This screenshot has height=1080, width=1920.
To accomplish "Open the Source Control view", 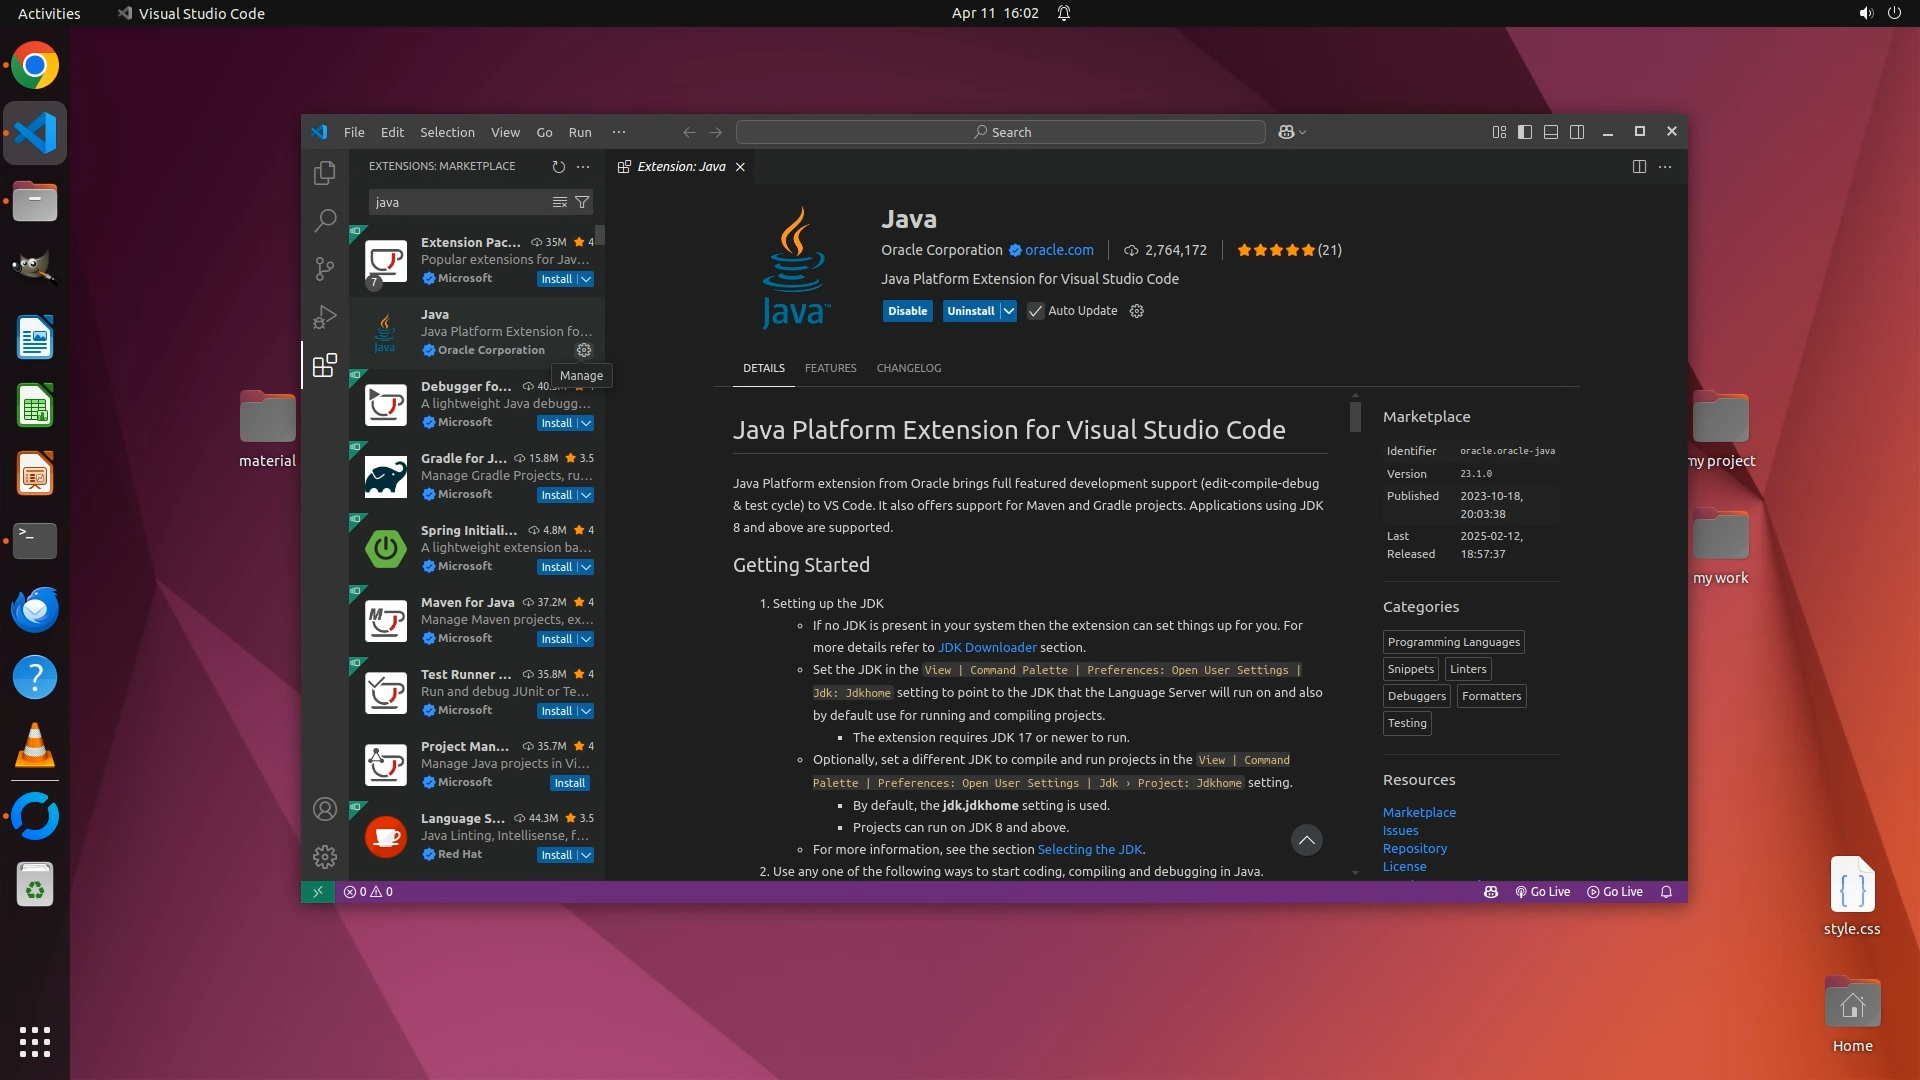I will click(324, 268).
